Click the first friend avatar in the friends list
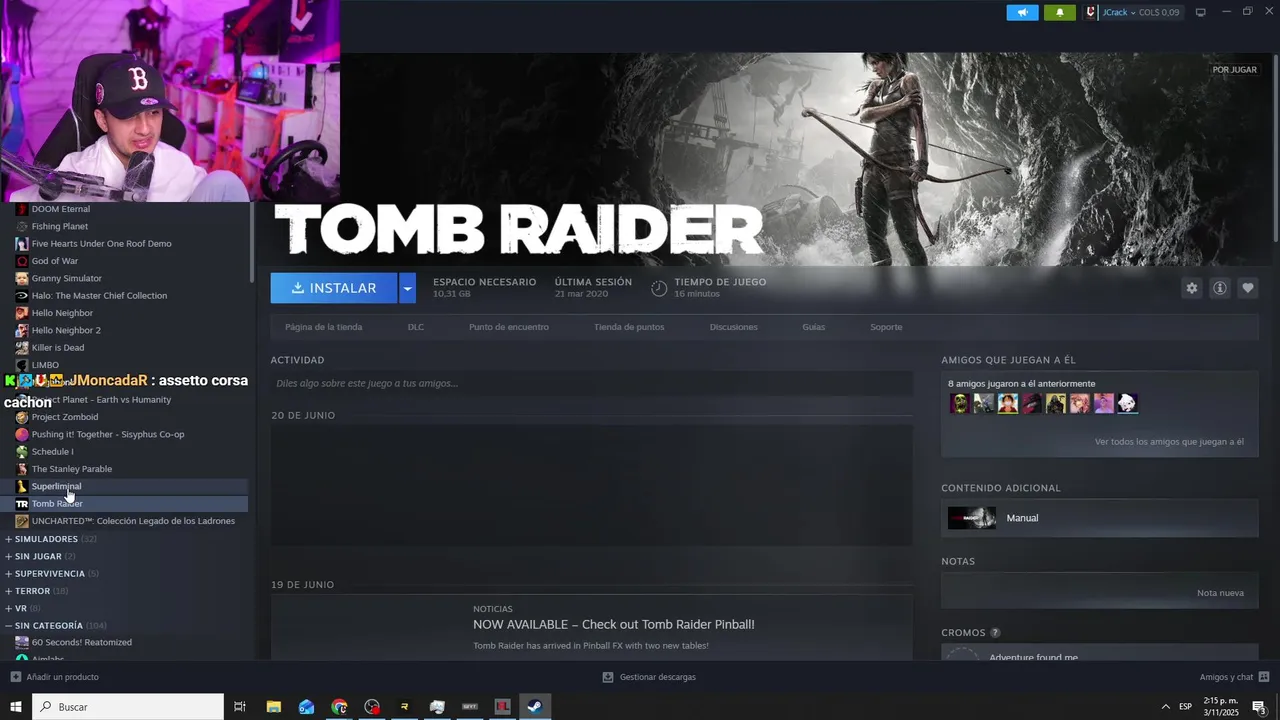Screen dimensions: 1280x720 click(960, 403)
